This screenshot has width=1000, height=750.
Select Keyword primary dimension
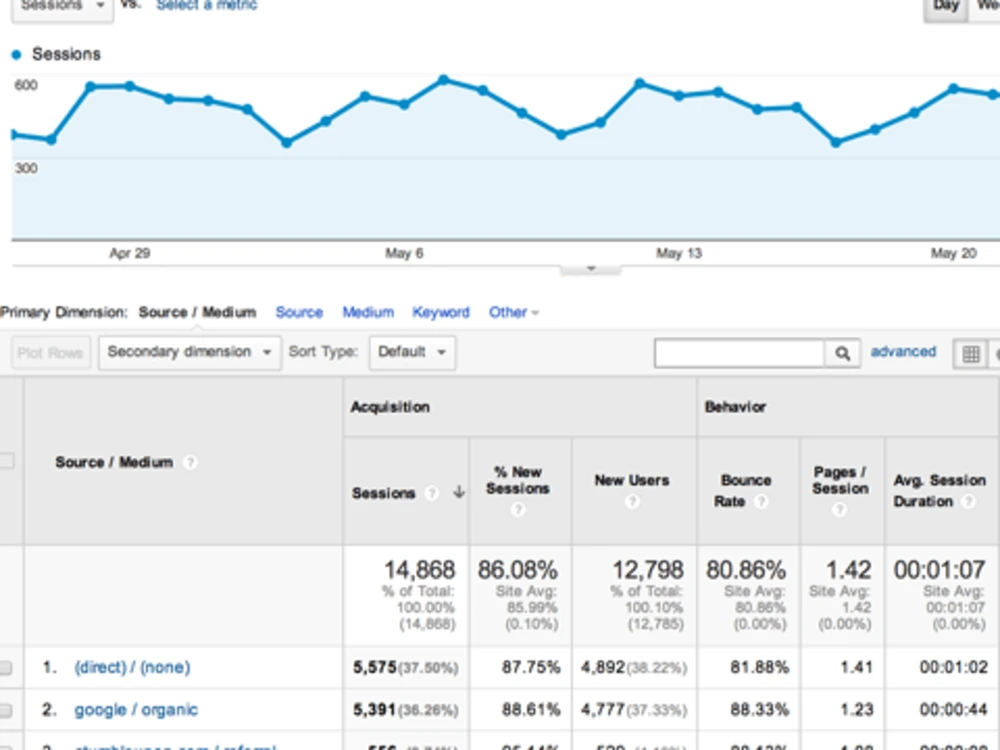pos(441,312)
